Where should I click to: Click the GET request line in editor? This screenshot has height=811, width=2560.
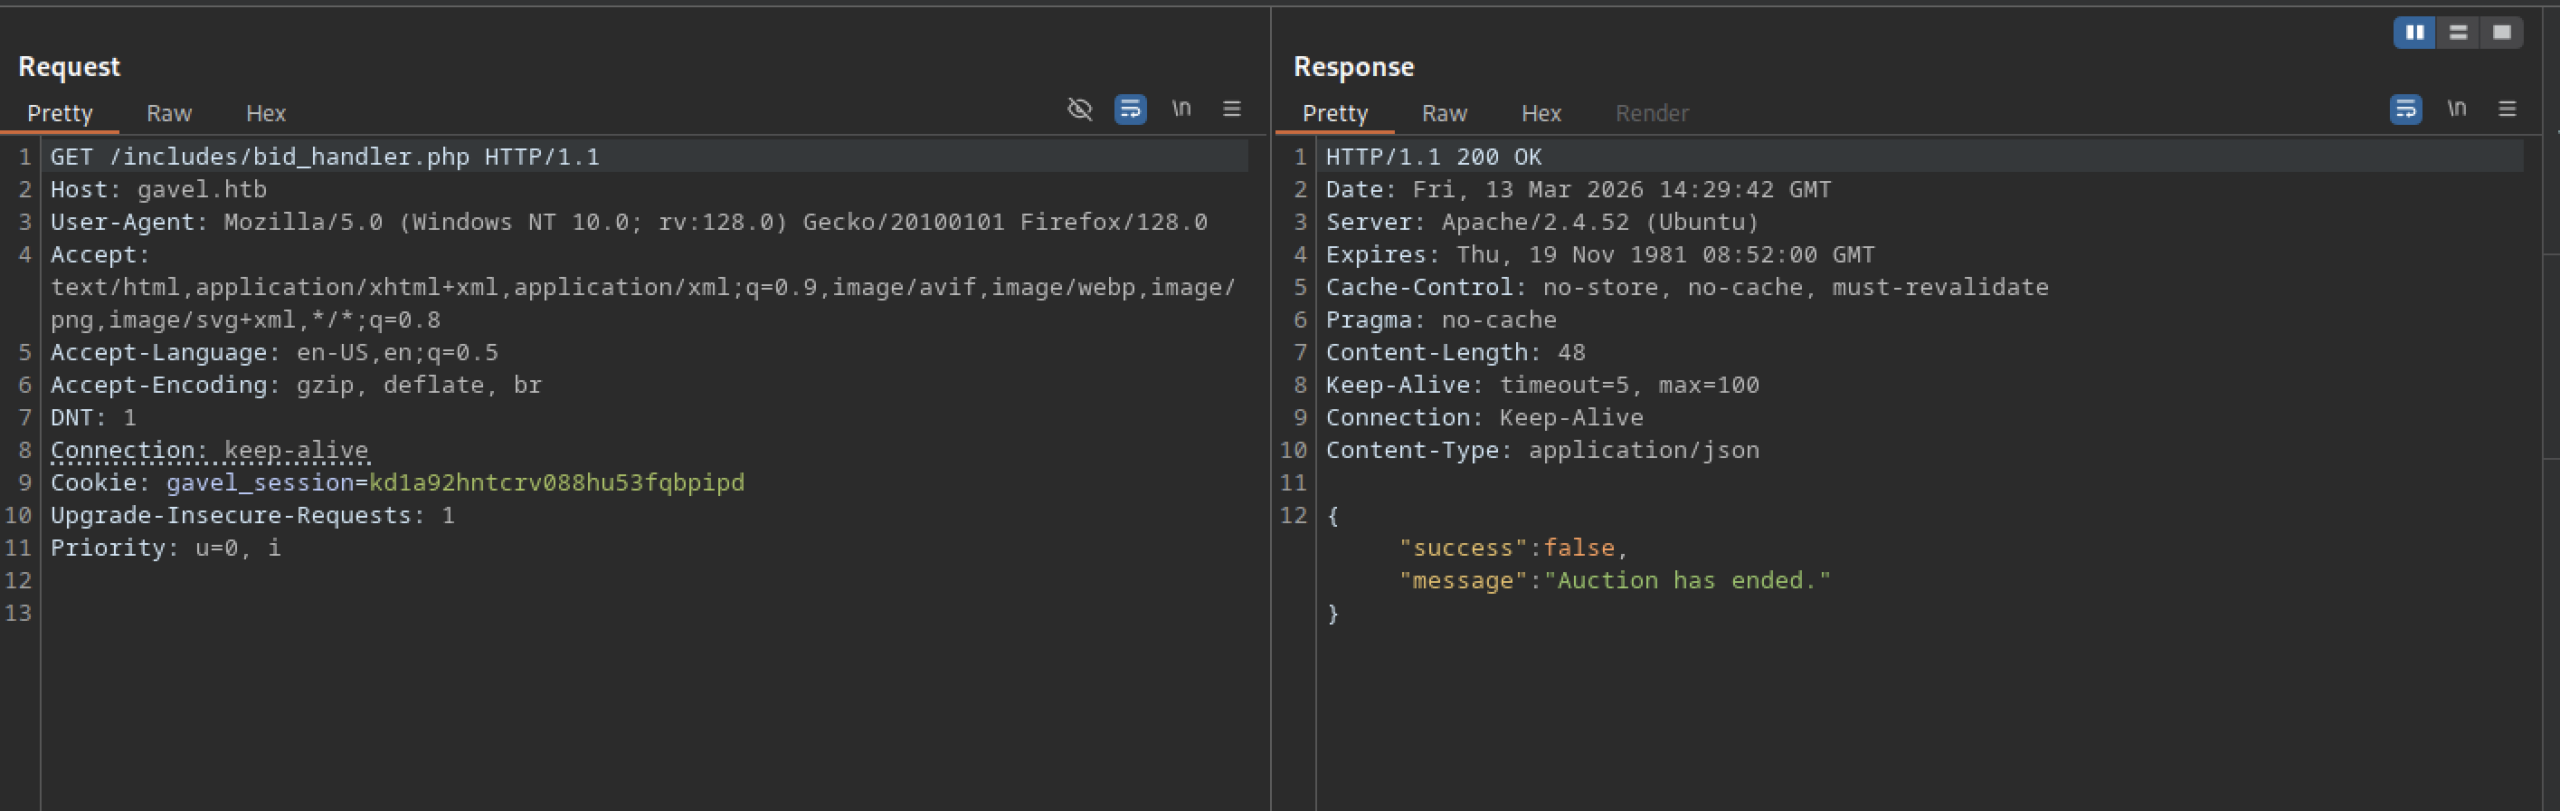pyautogui.click(x=325, y=157)
